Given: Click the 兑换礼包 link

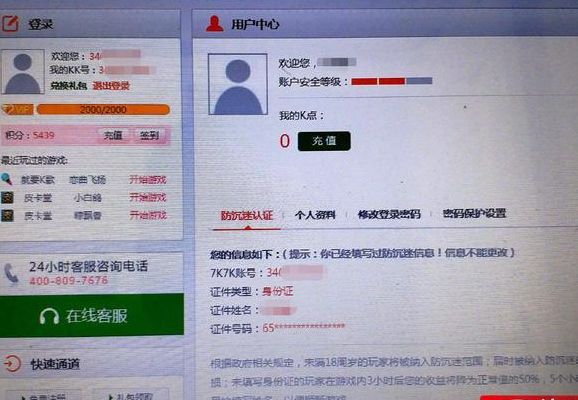Looking at the screenshot, I should coord(69,86).
